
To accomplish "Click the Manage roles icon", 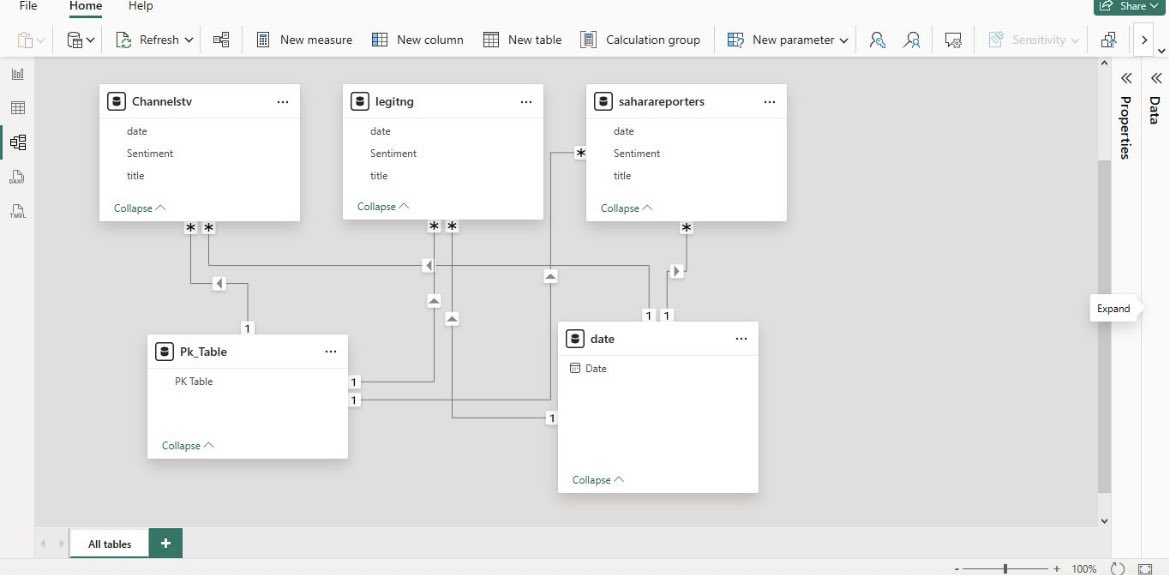I will (x=877, y=40).
